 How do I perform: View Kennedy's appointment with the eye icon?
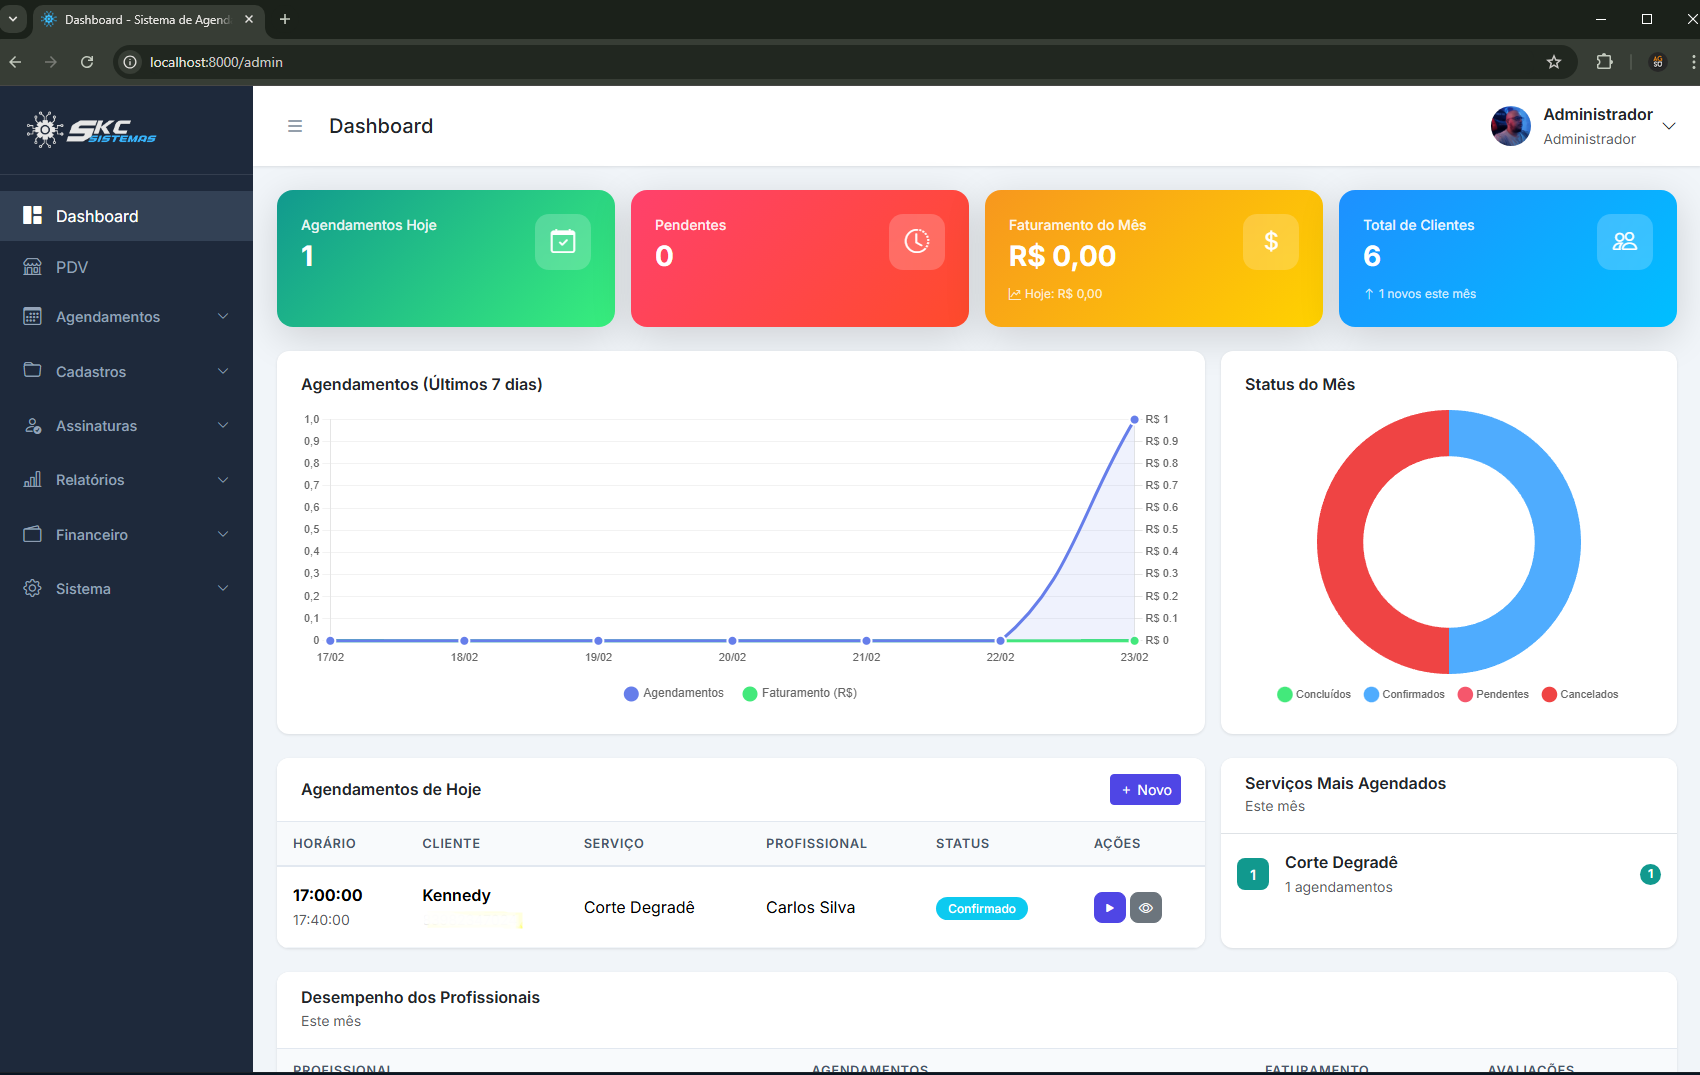1146,908
